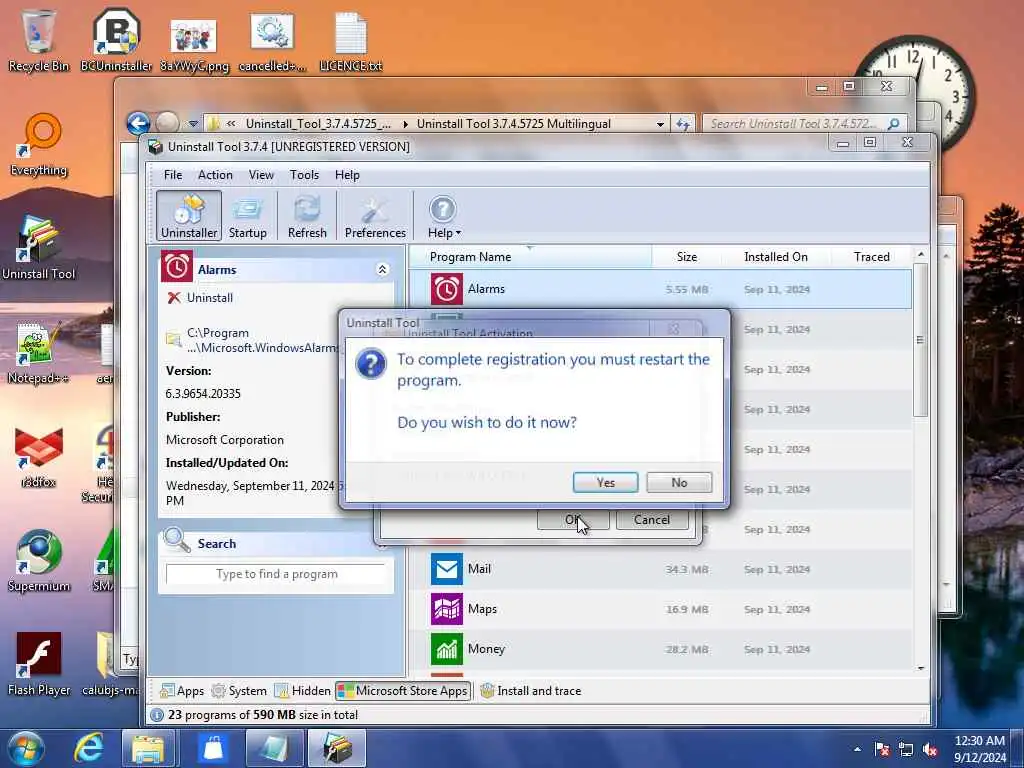Refresh the program list
Viewport: 1024px width, 768px height.
pyautogui.click(x=307, y=216)
